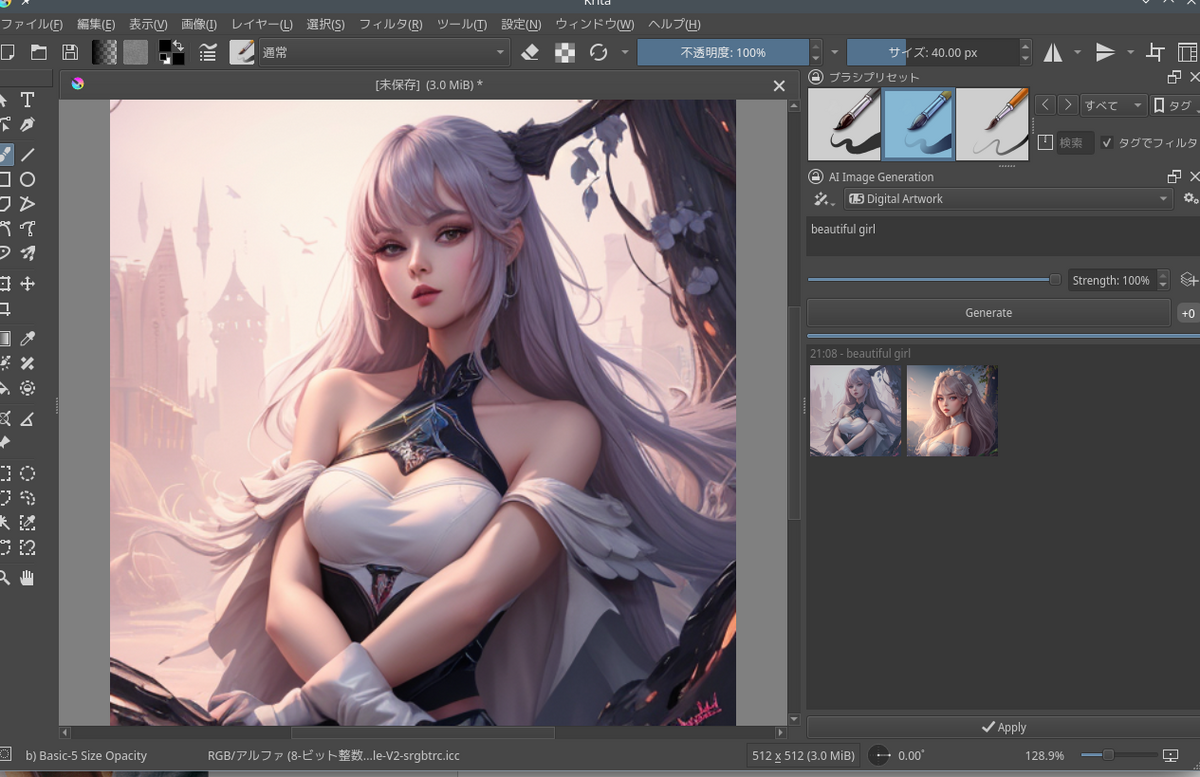Select the Elliptical Selection tool

(28, 474)
